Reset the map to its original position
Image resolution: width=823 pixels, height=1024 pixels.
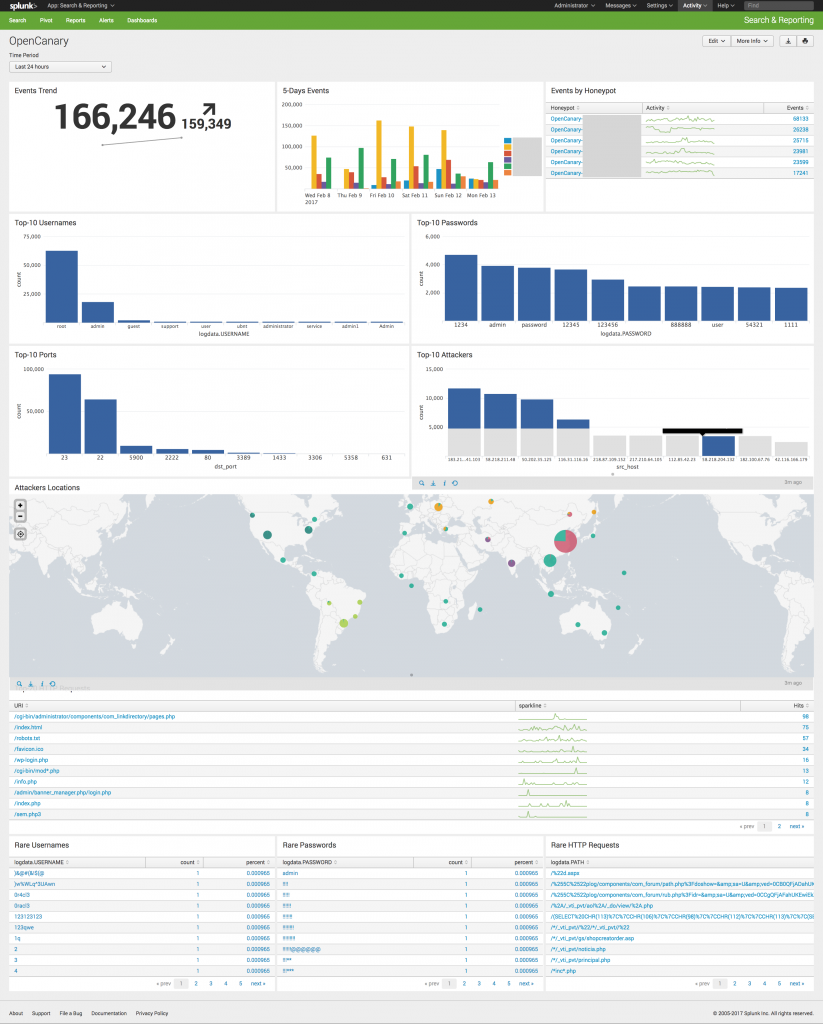click(20, 534)
